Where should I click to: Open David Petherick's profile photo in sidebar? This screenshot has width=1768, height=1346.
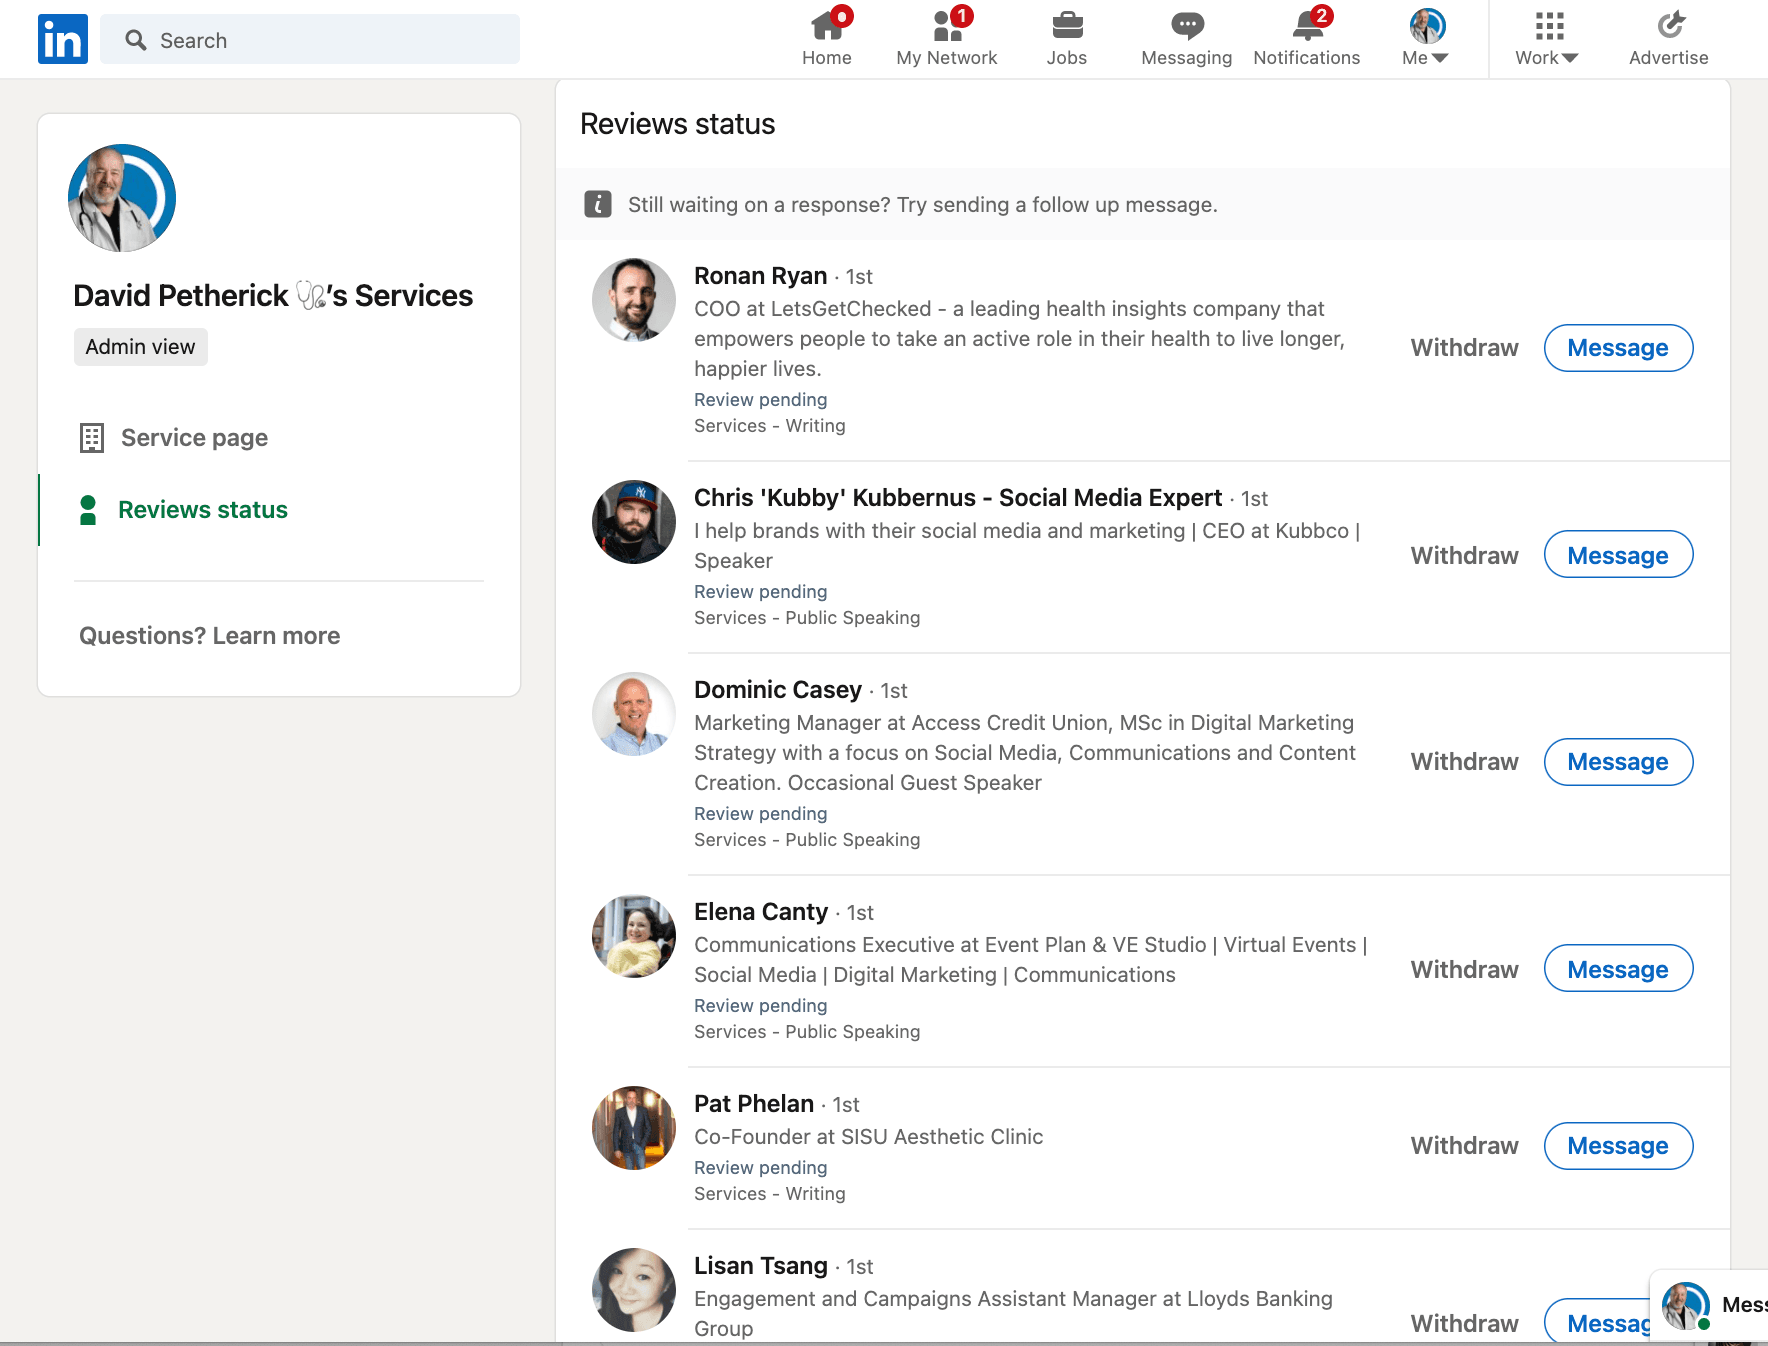tap(122, 198)
